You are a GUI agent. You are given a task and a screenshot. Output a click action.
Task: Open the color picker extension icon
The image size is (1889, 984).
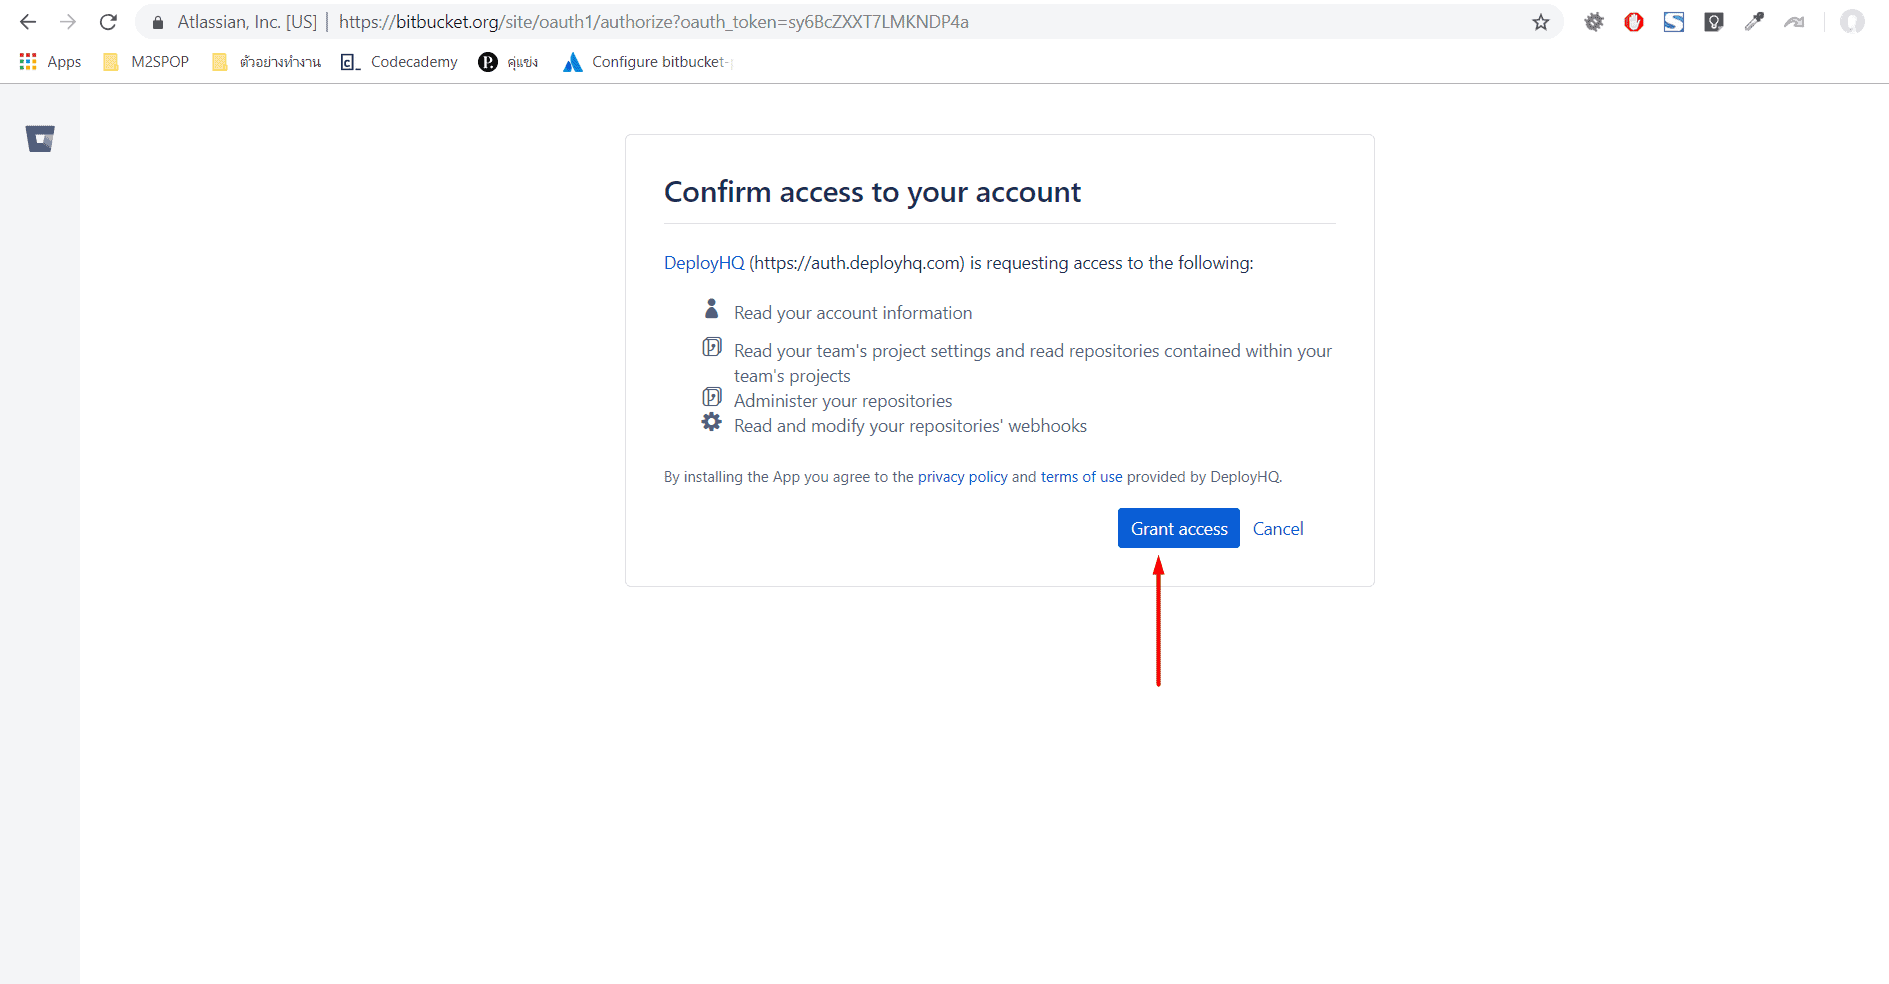pos(1754,21)
